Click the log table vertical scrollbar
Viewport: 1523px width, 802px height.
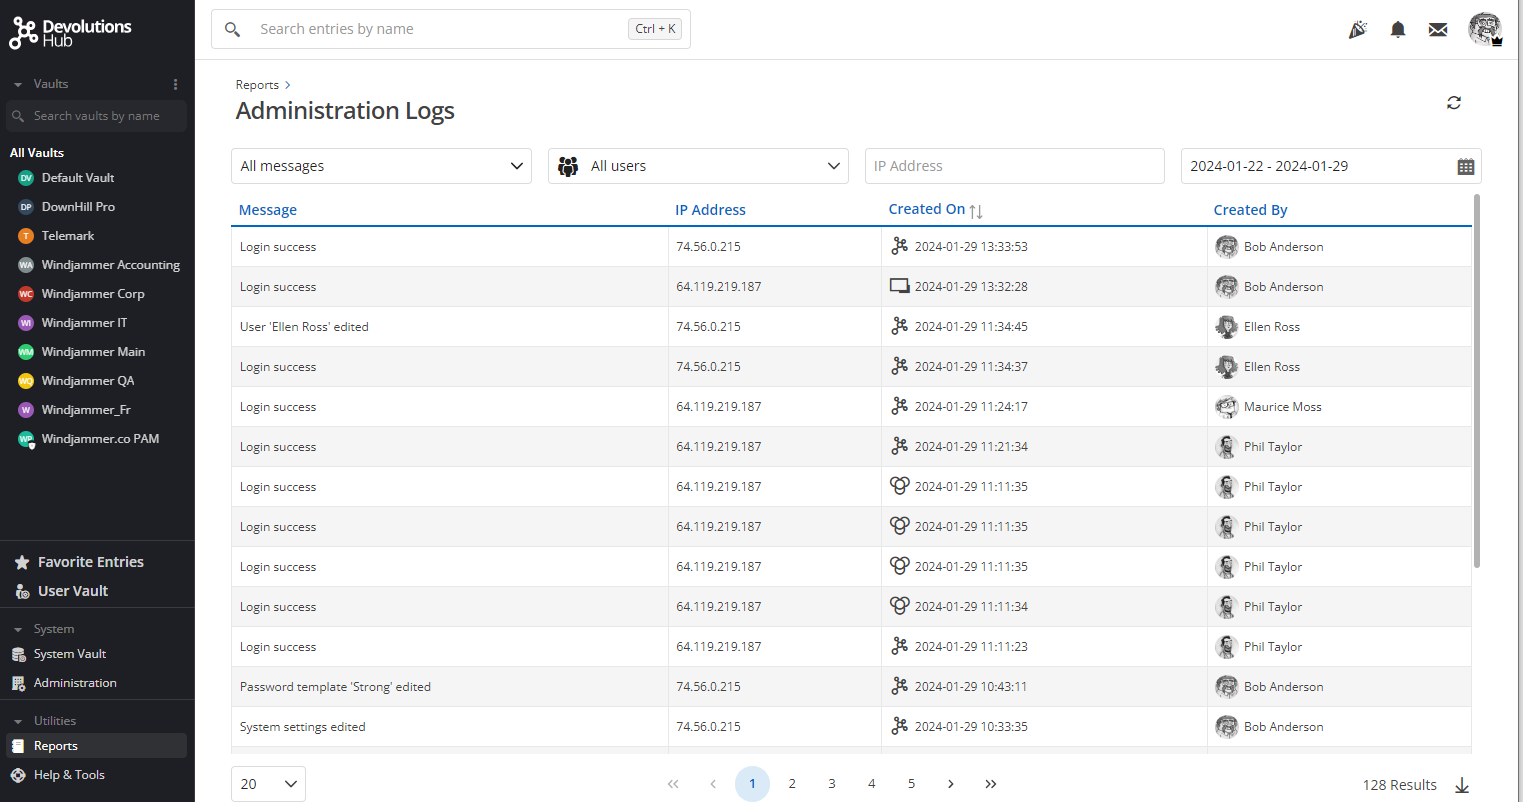1477,381
